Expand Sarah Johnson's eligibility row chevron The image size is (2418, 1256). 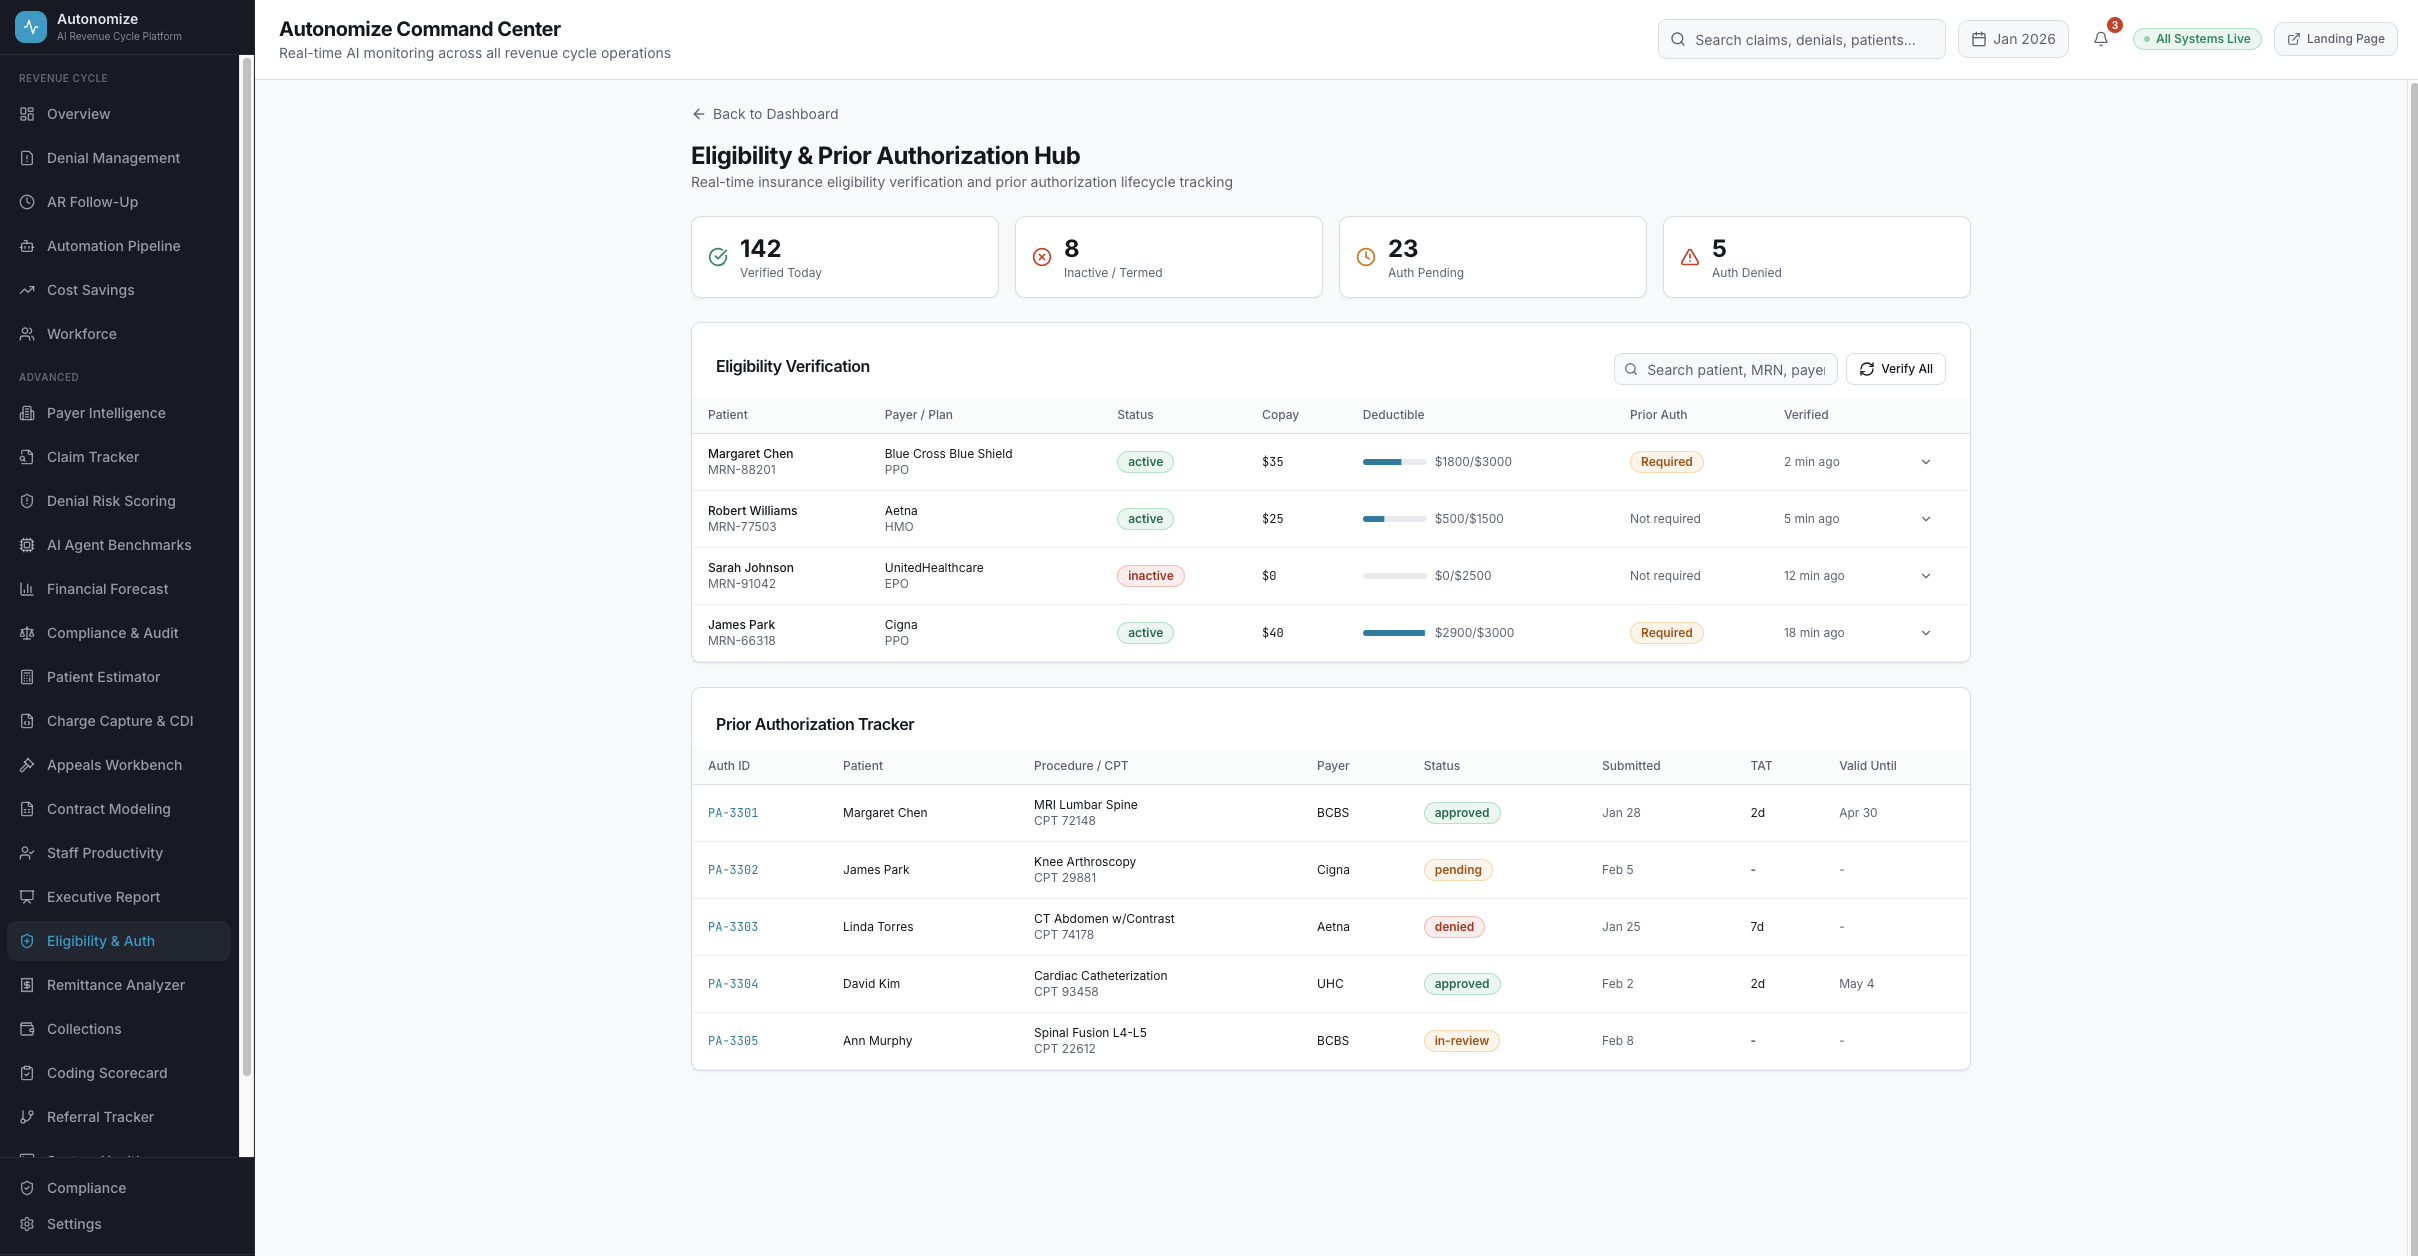pyautogui.click(x=1926, y=576)
